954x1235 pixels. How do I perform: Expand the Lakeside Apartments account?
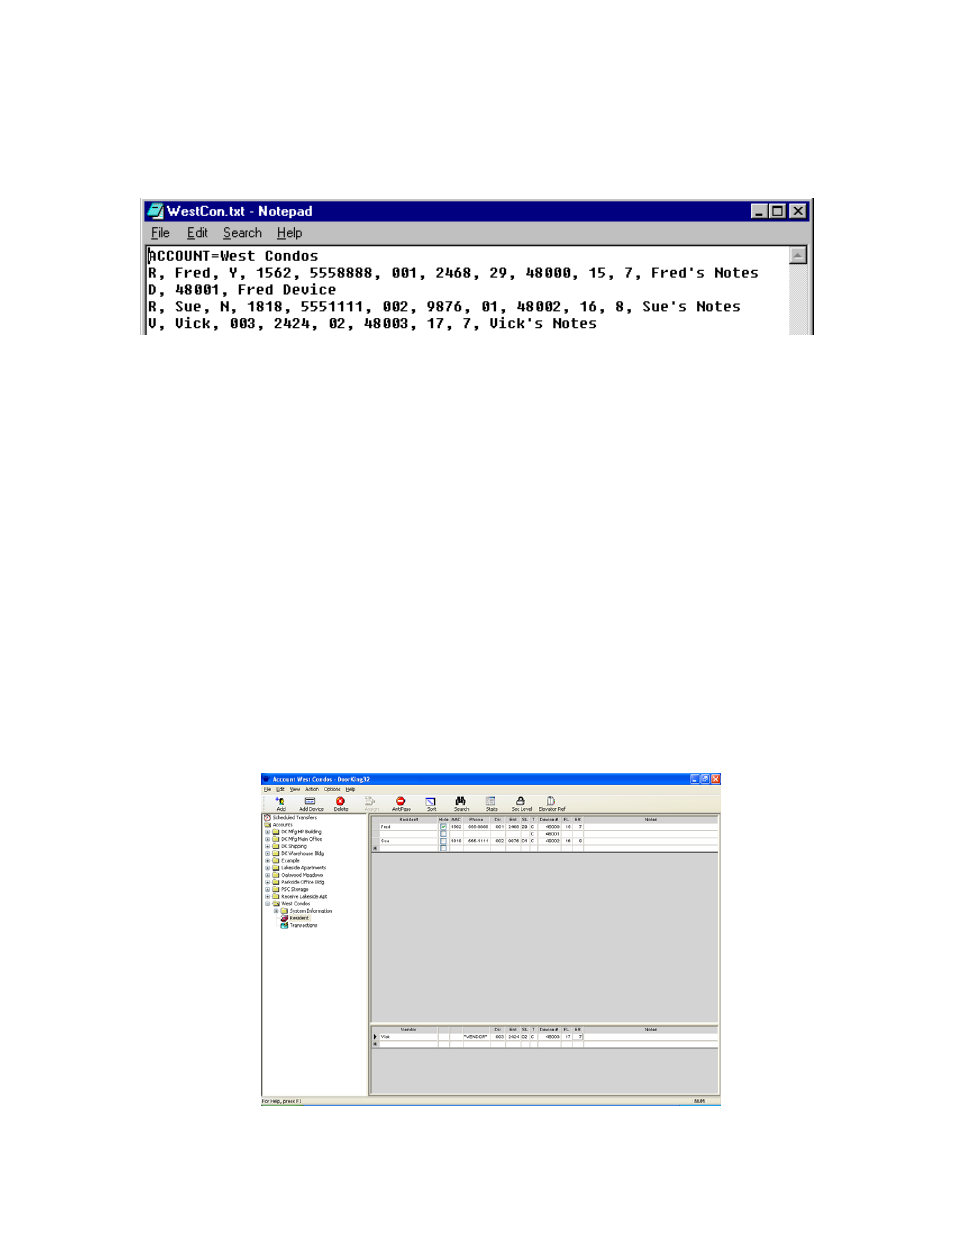[267, 868]
